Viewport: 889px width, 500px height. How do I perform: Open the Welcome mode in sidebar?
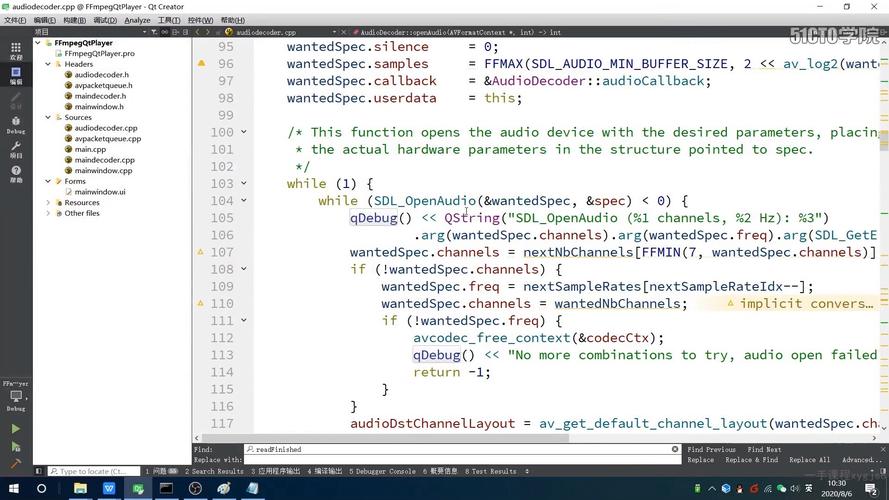pyautogui.click(x=15, y=49)
